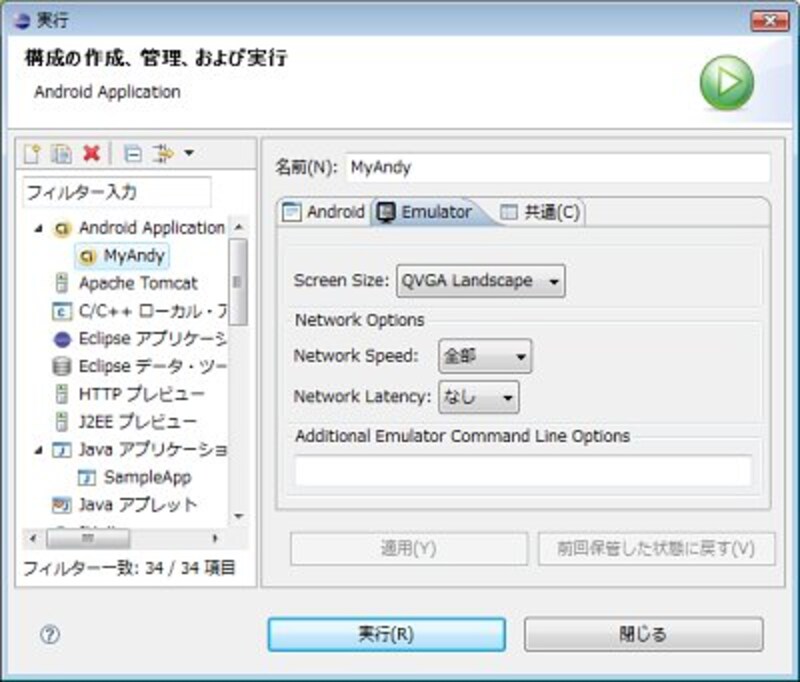Screen dimensions: 800x682
Task: Open filter options dropdown arrow in toolbar
Action: point(189,153)
